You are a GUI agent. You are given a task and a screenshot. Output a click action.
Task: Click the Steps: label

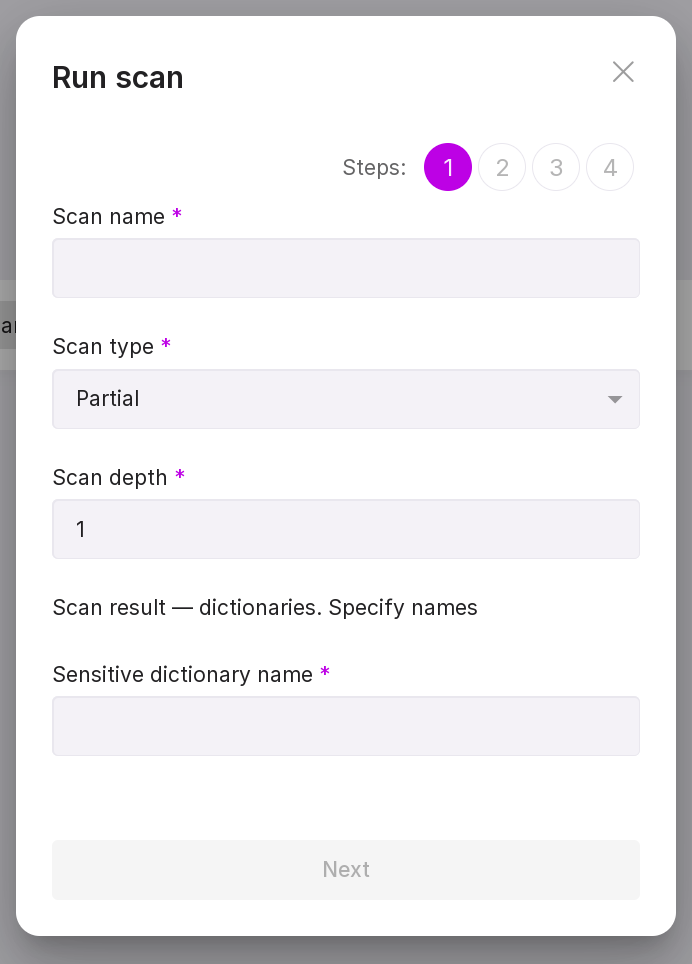click(x=374, y=168)
